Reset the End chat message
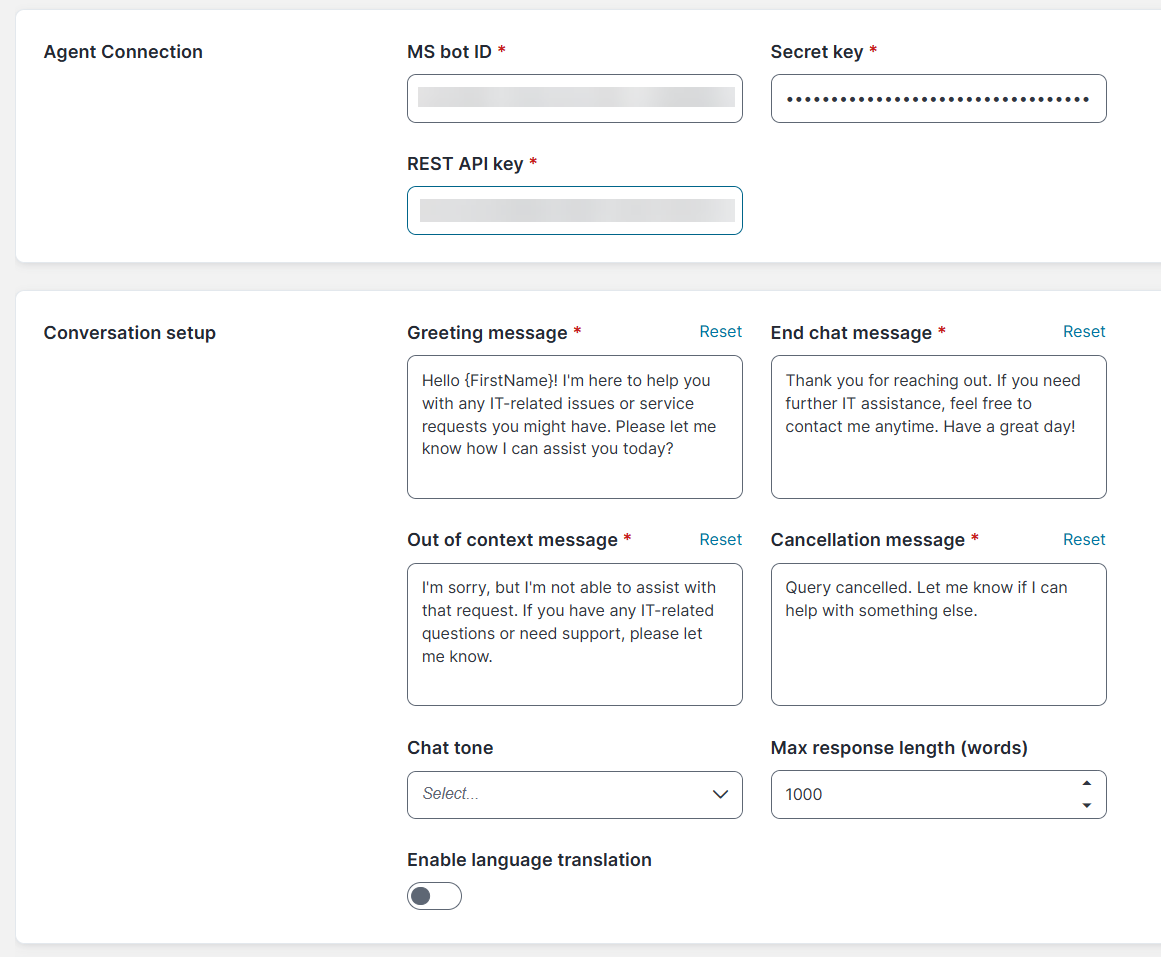This screenshot has height=957, width=1161. pyautogui.click(x=1083, y=332)
